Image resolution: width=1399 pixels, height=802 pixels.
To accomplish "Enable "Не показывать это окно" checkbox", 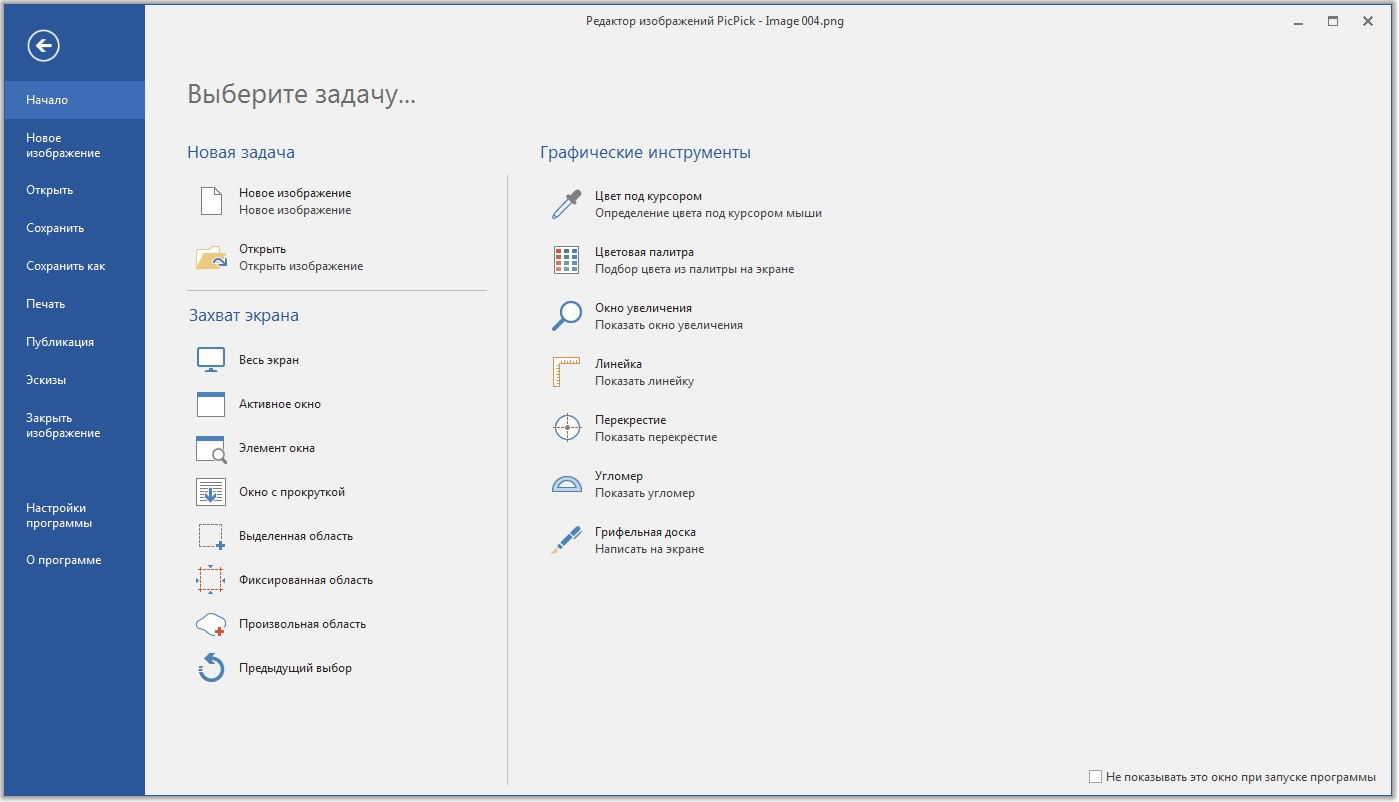I will [x=1095, y=777].
